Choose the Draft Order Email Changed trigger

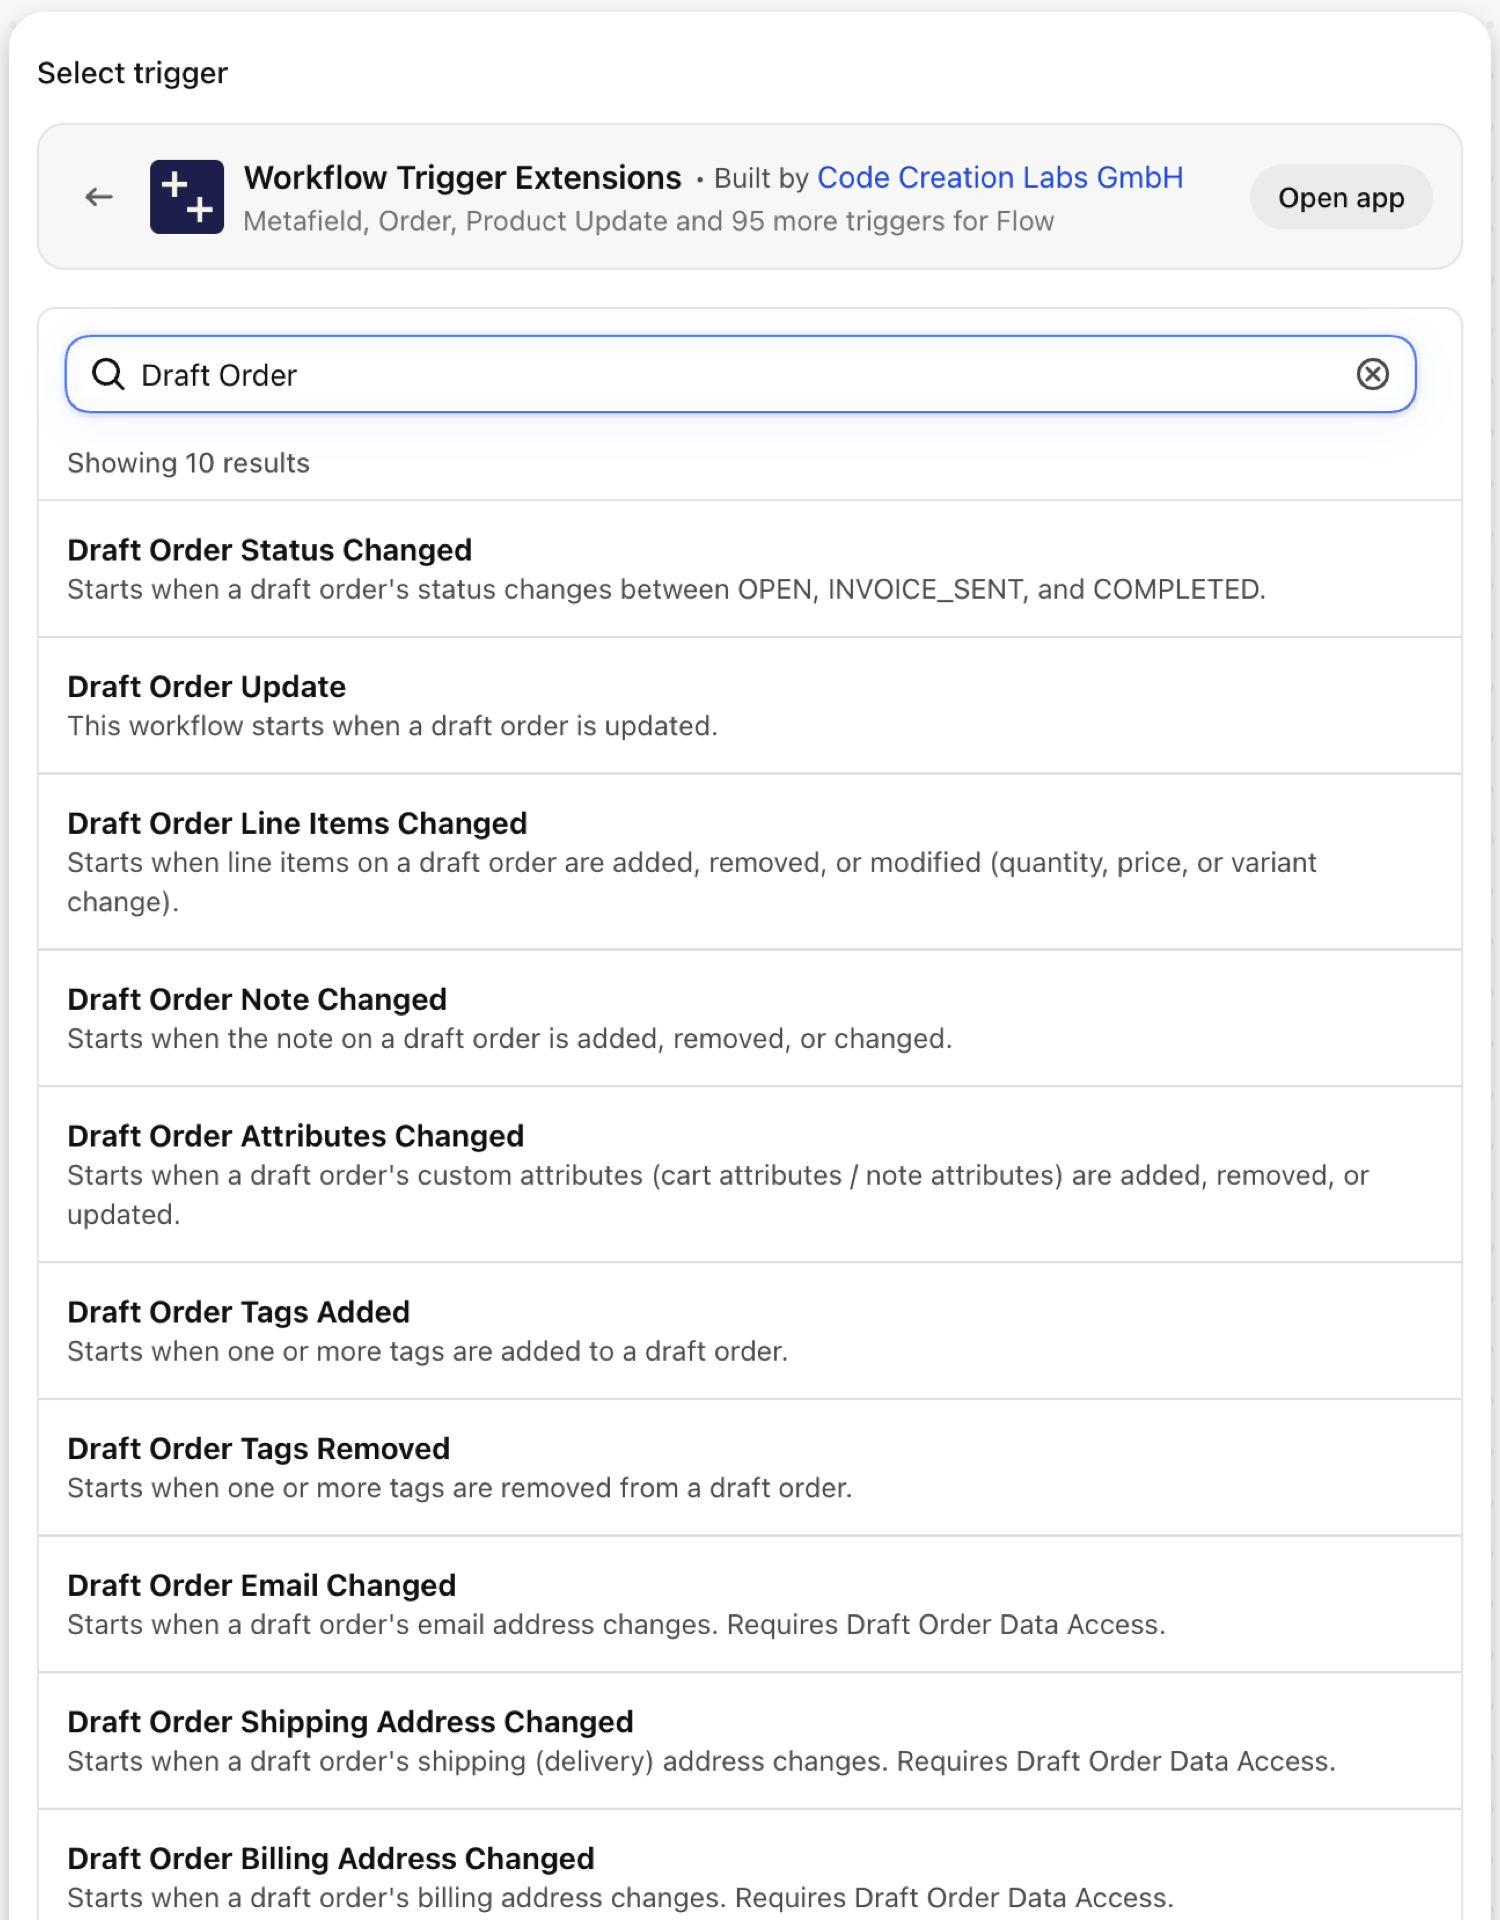(x=750, y=1604)
